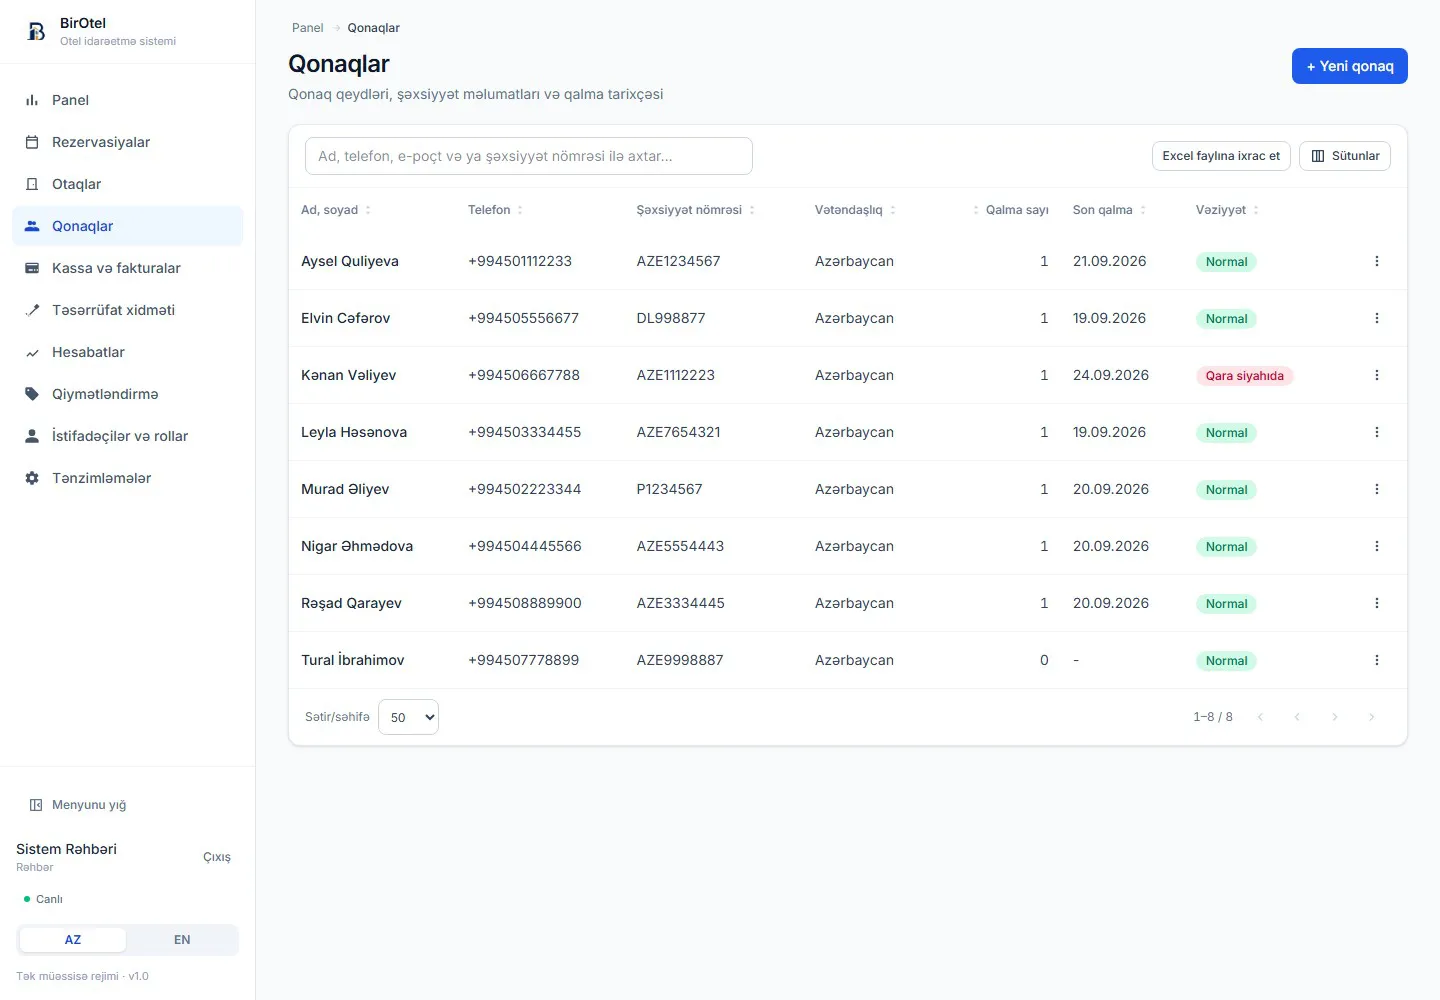
Task: Click the + Yeni qonaq button
Action: (x=1350, y=66)
